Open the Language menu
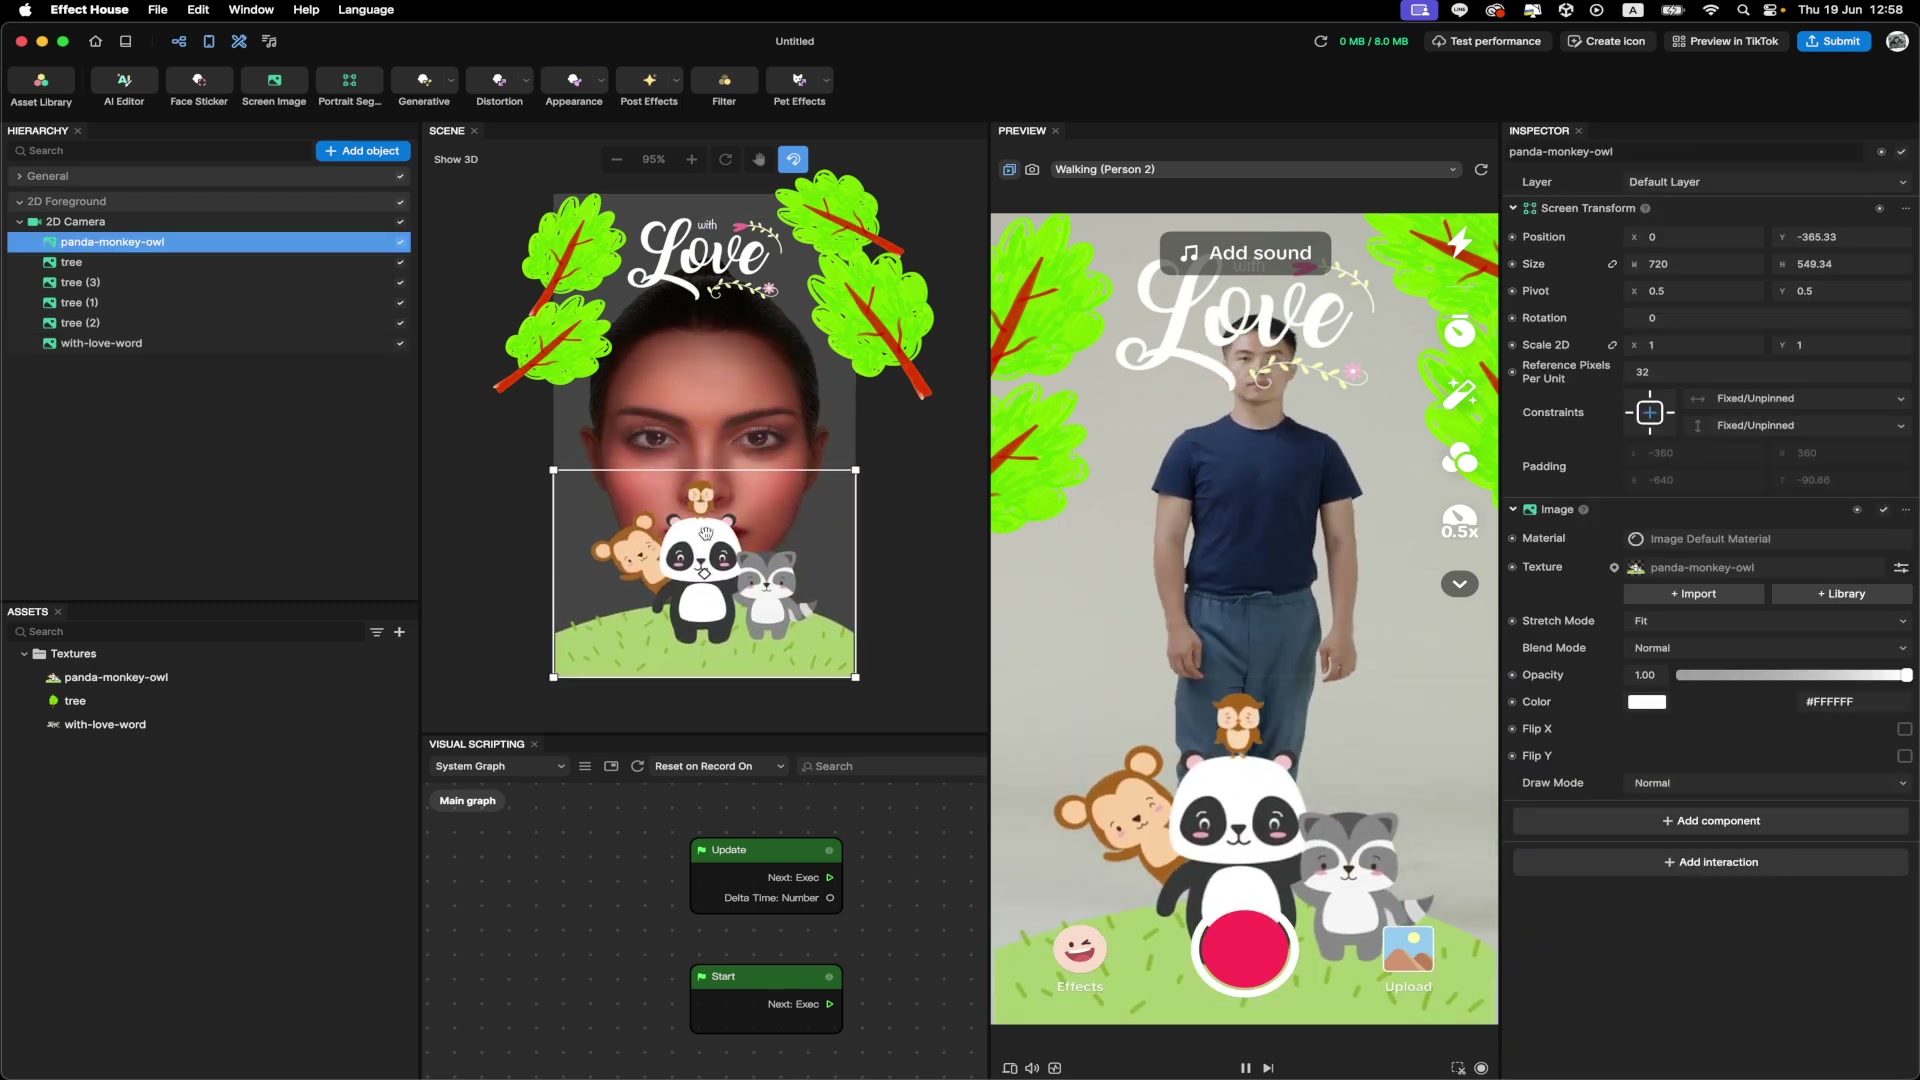The width and height of the screenshot is (1920, 1080). click(x=365, y=10)
